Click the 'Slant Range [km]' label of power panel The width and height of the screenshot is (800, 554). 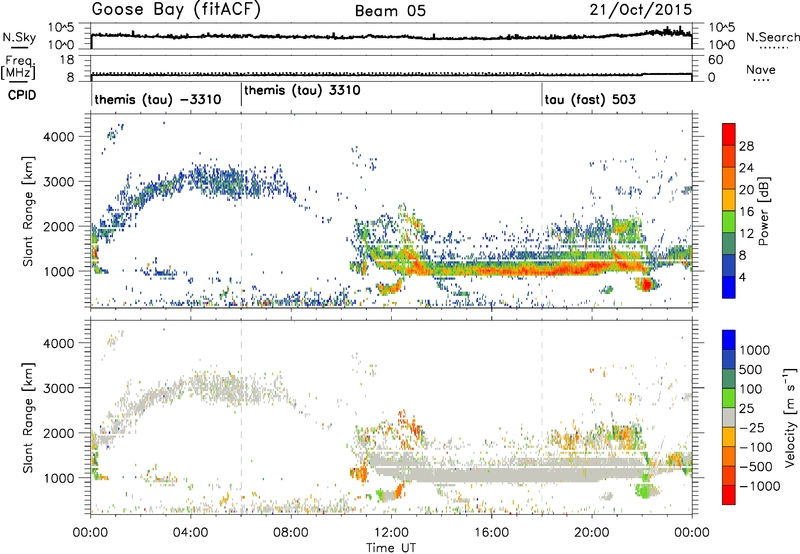28,211
